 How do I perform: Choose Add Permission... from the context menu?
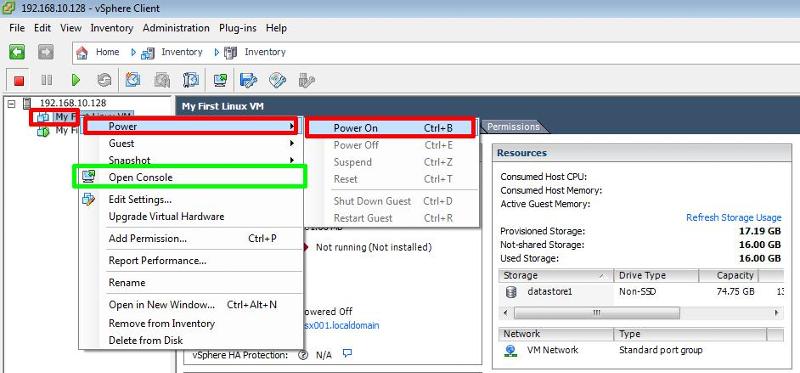click(x=190, y=238)
